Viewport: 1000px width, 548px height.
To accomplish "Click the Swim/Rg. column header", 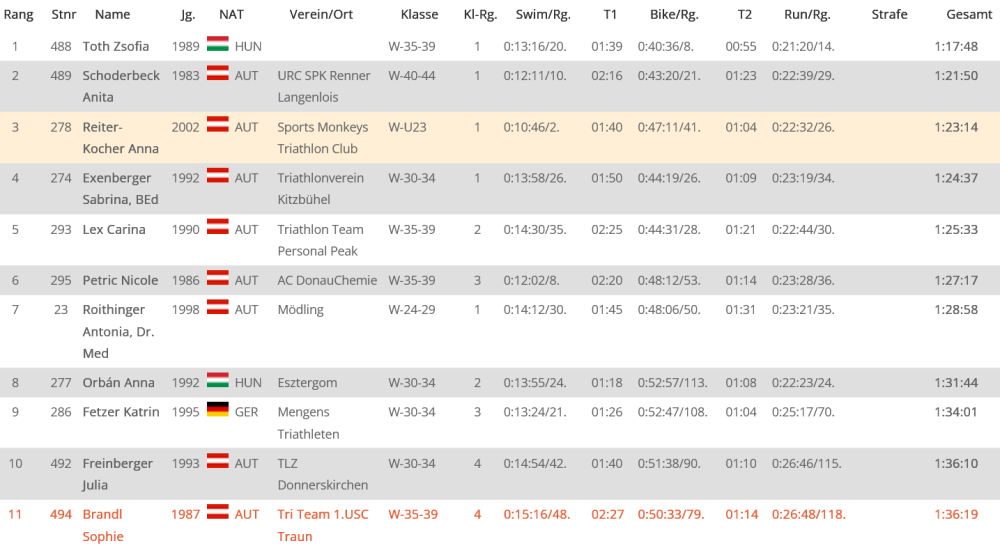I will coord(541,15).
